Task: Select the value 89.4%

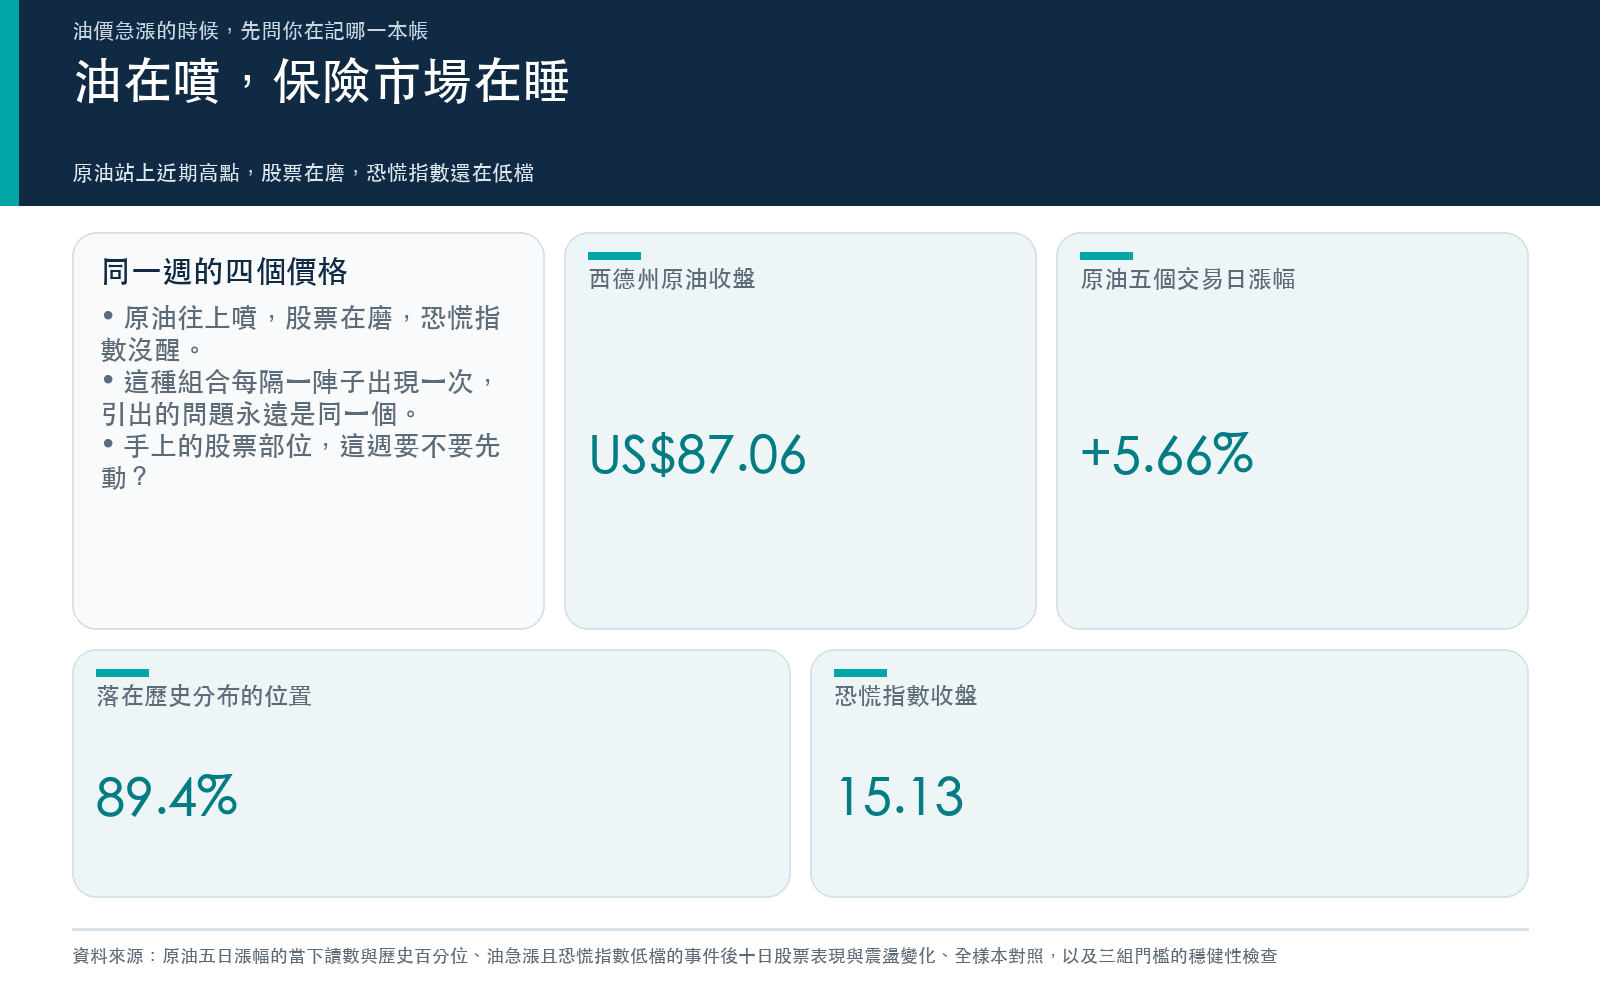Action: pyautogui.click(x=166, y=797)
